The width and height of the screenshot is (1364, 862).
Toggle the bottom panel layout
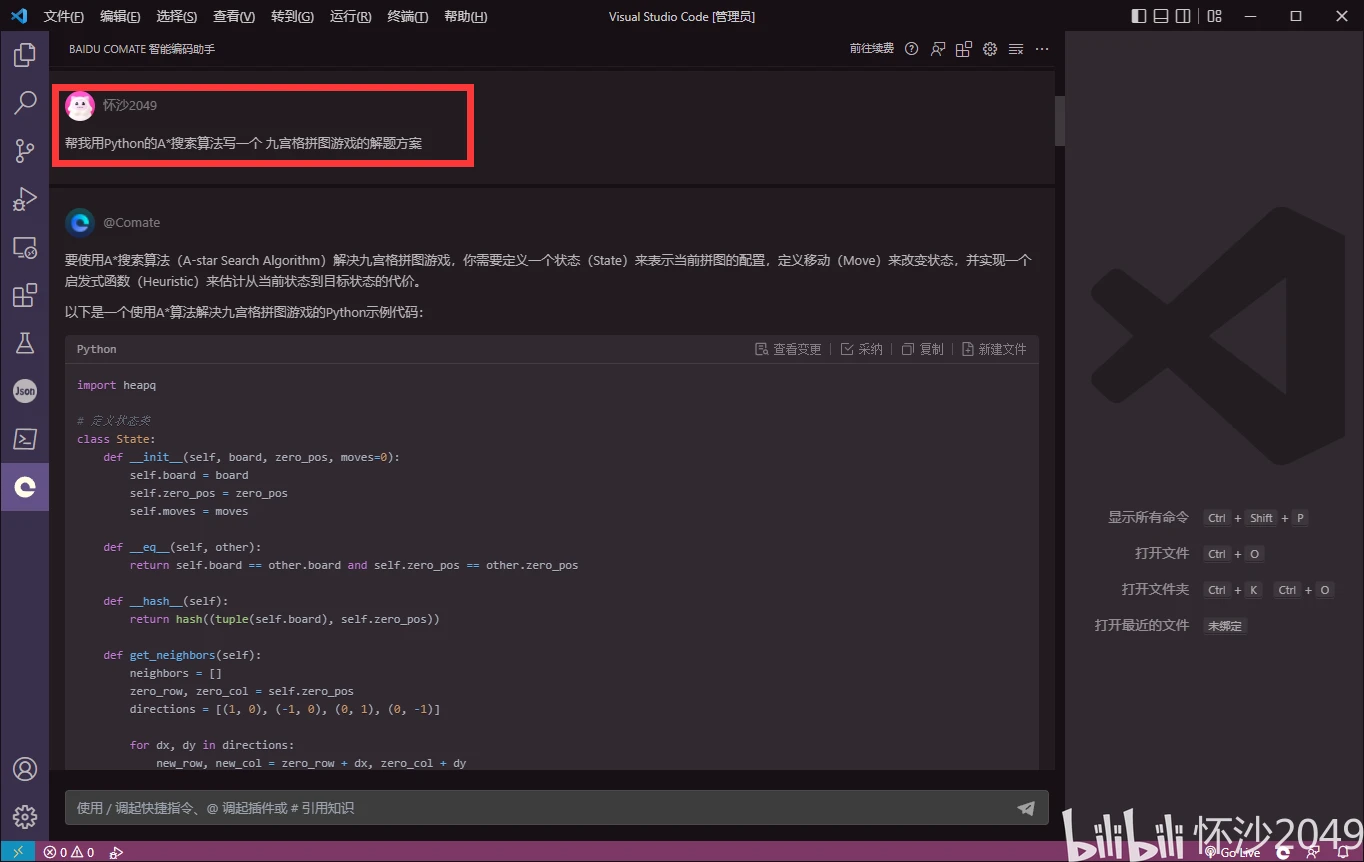[x=1161, y=16]
